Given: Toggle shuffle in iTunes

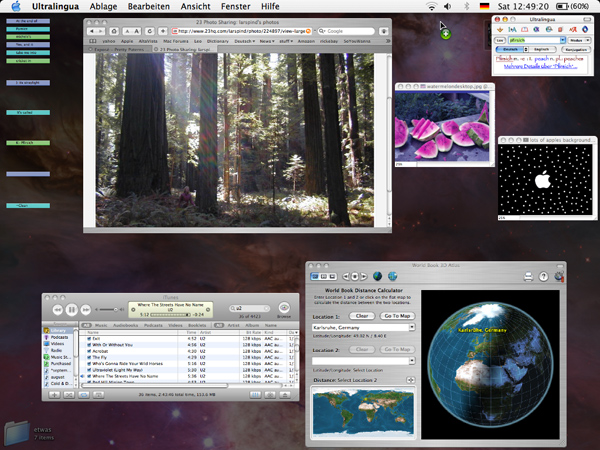Looking at the screenshot, I should pos(69,395).
